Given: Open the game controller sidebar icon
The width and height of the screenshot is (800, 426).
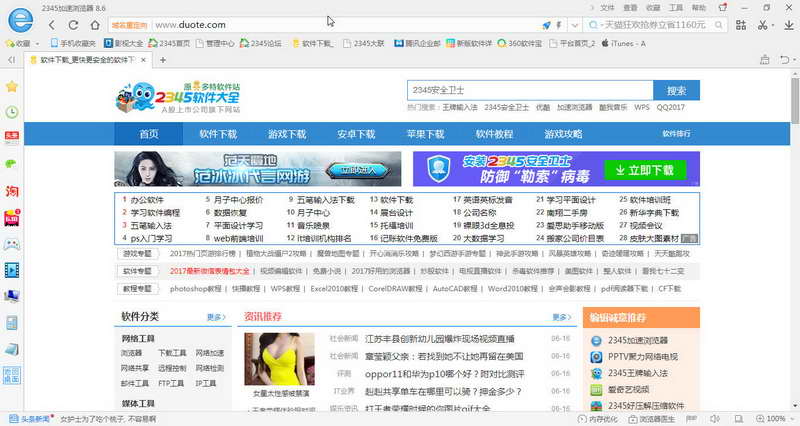Looking at the screenshot, I should pos(11,242).
